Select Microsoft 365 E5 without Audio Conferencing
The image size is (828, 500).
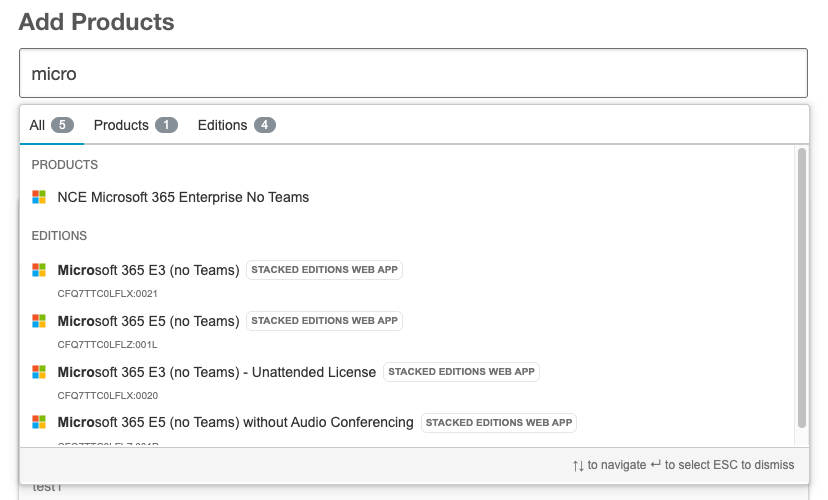coord(235,422)
